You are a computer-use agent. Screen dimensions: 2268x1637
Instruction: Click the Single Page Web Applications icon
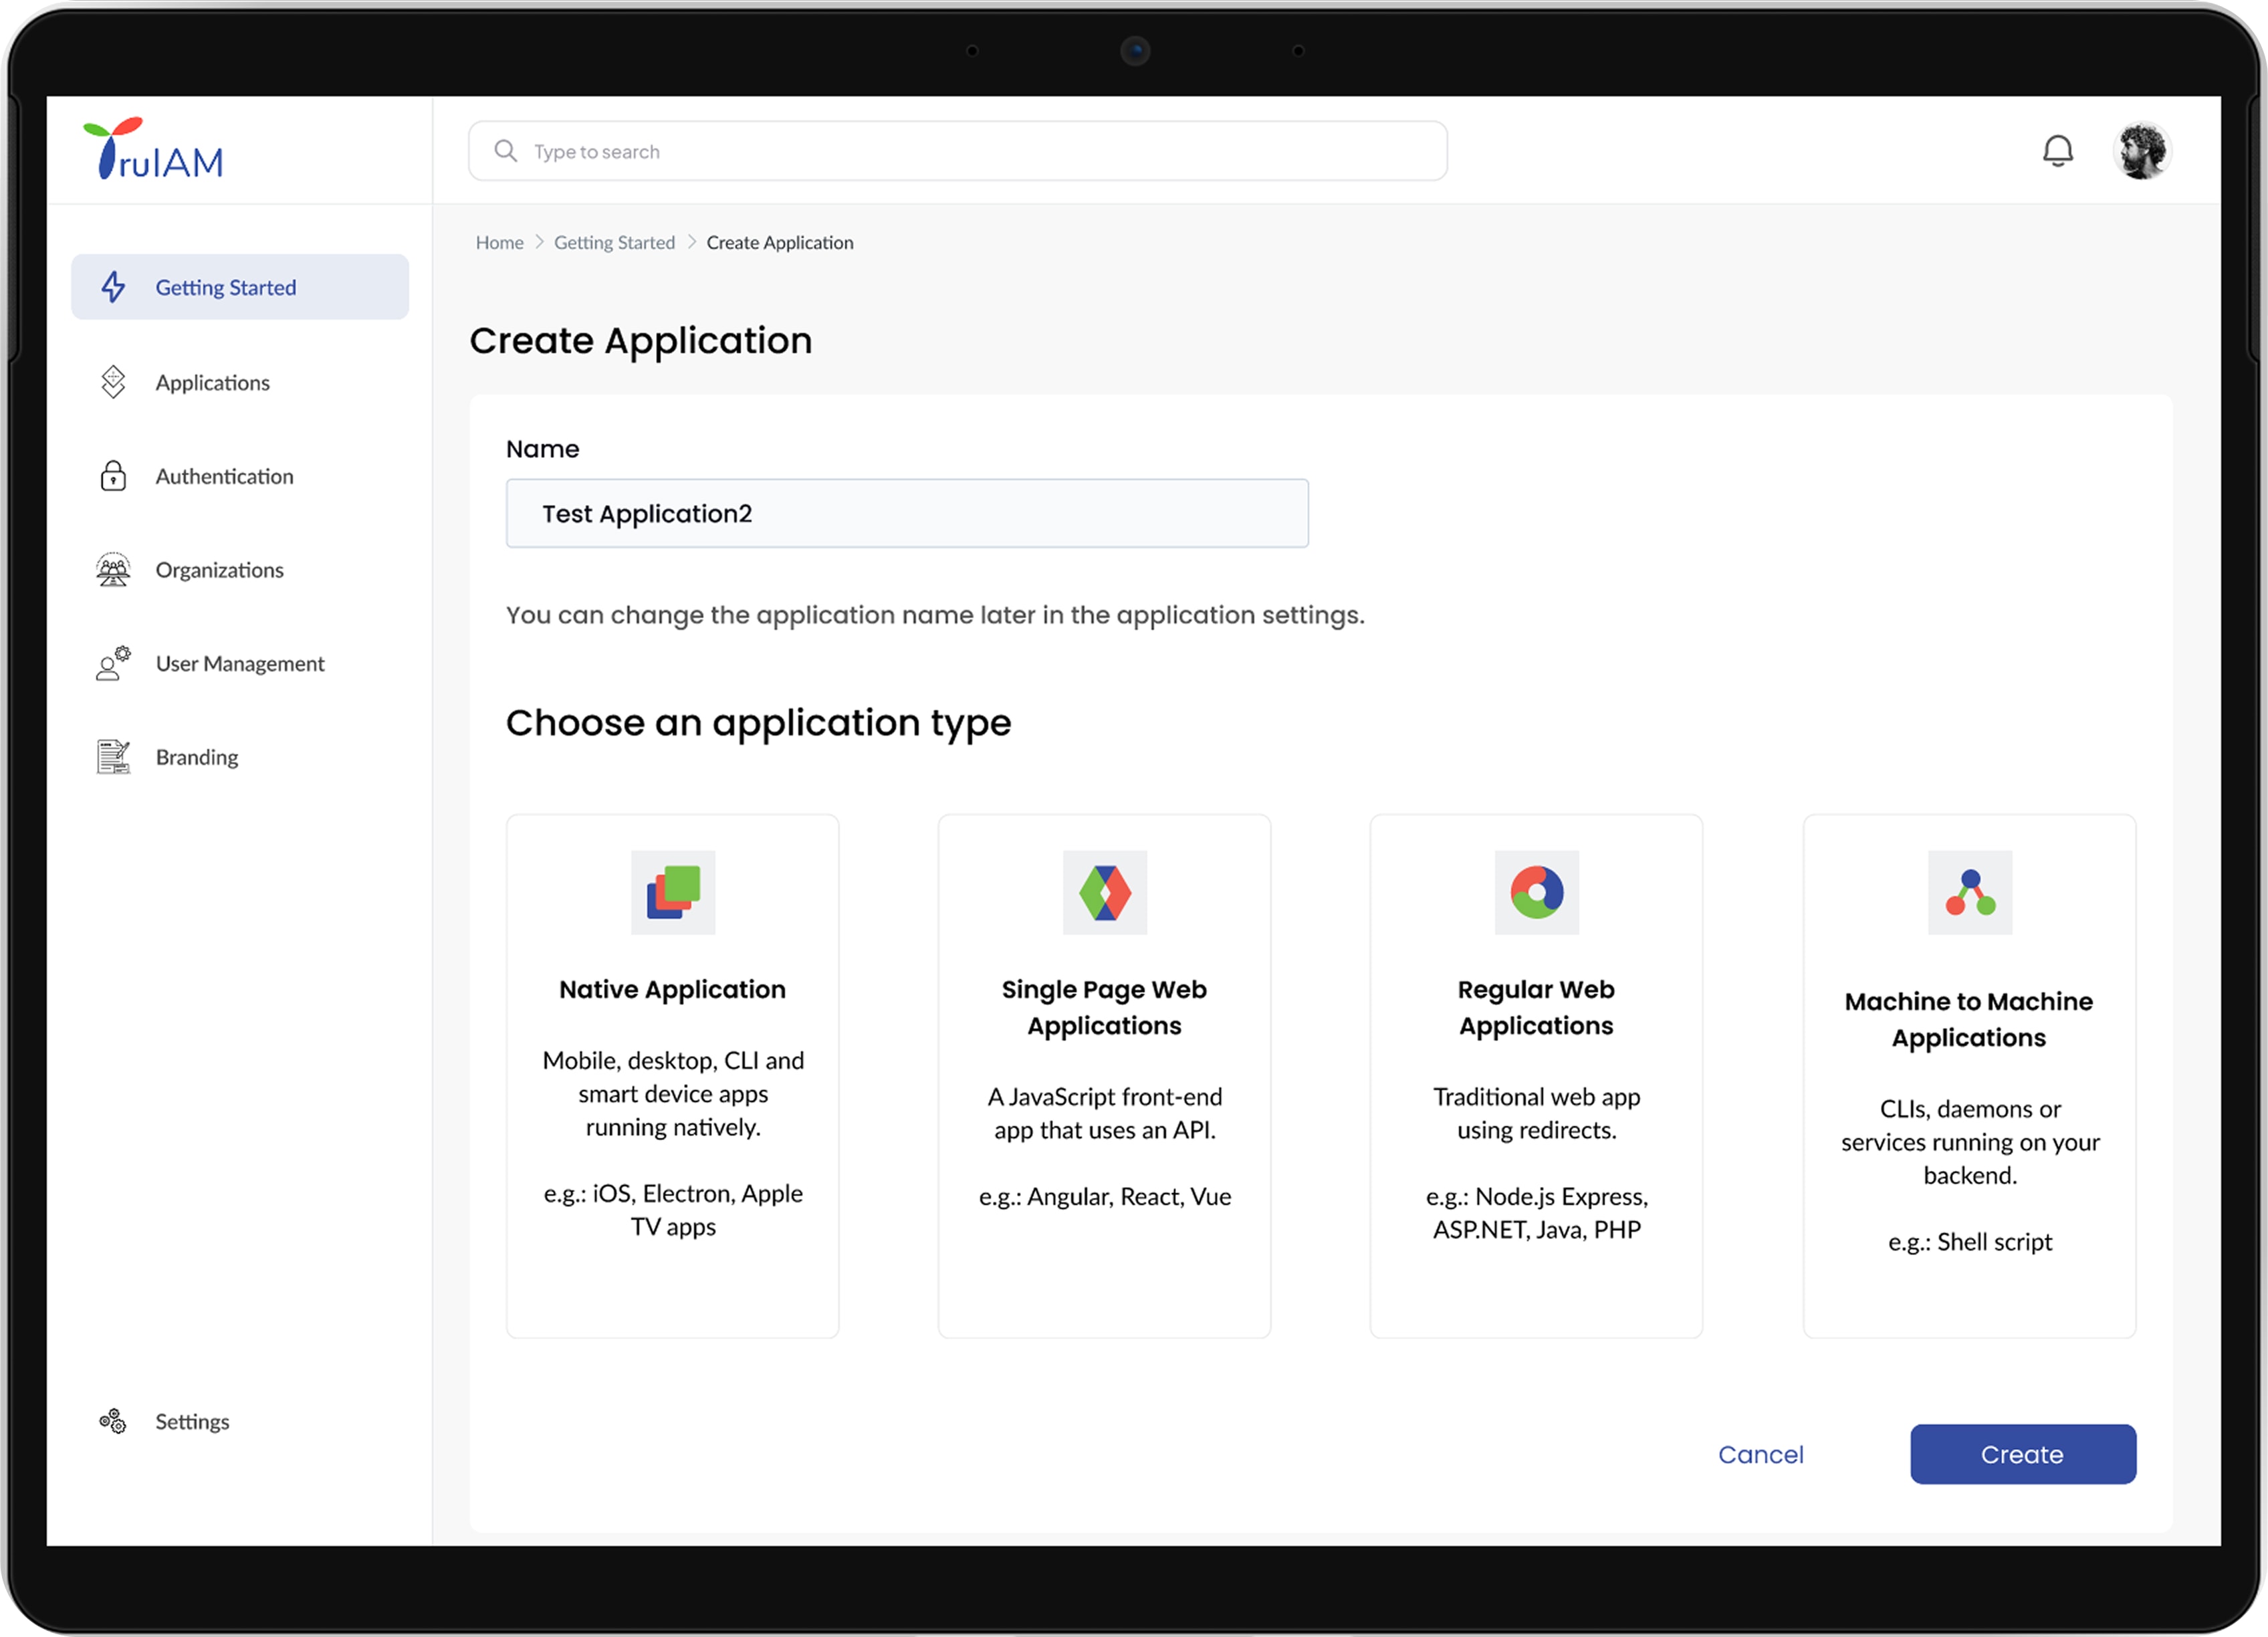1104,892
